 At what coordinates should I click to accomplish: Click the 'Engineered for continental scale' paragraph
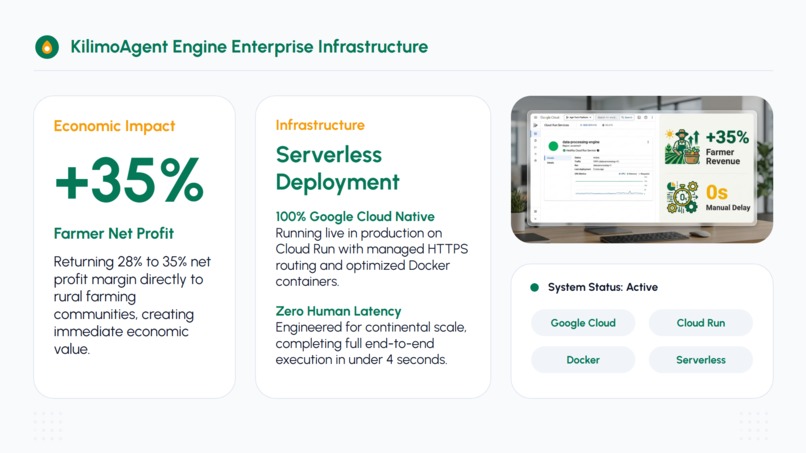(371, 343)
